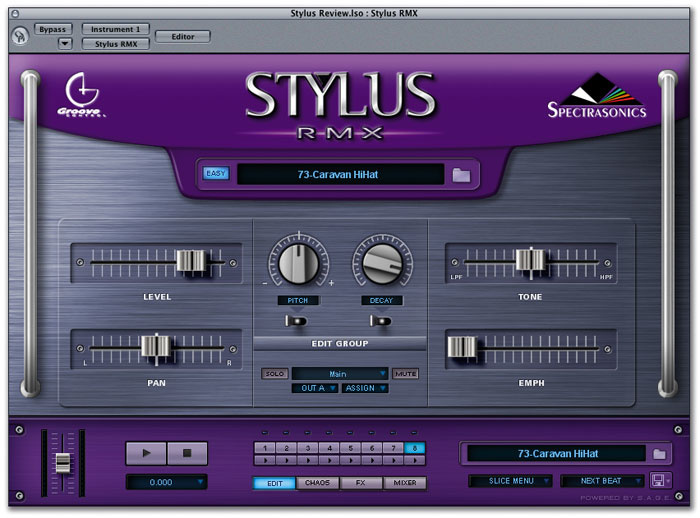Trigger the play arrow under part 3
Screen dimensions: 700x518
(x=308, y=460)
